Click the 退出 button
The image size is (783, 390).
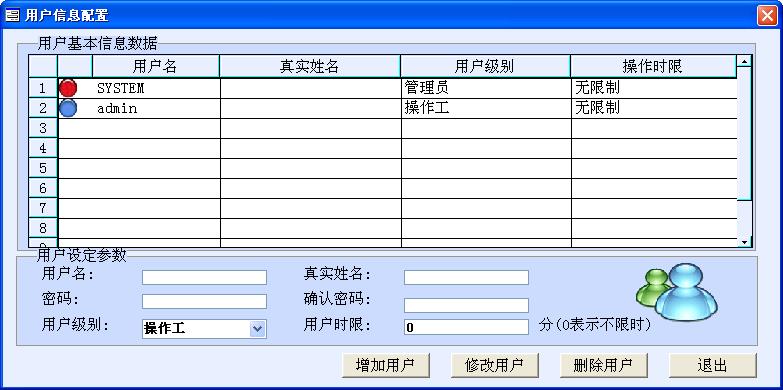[x=713, y=366]
